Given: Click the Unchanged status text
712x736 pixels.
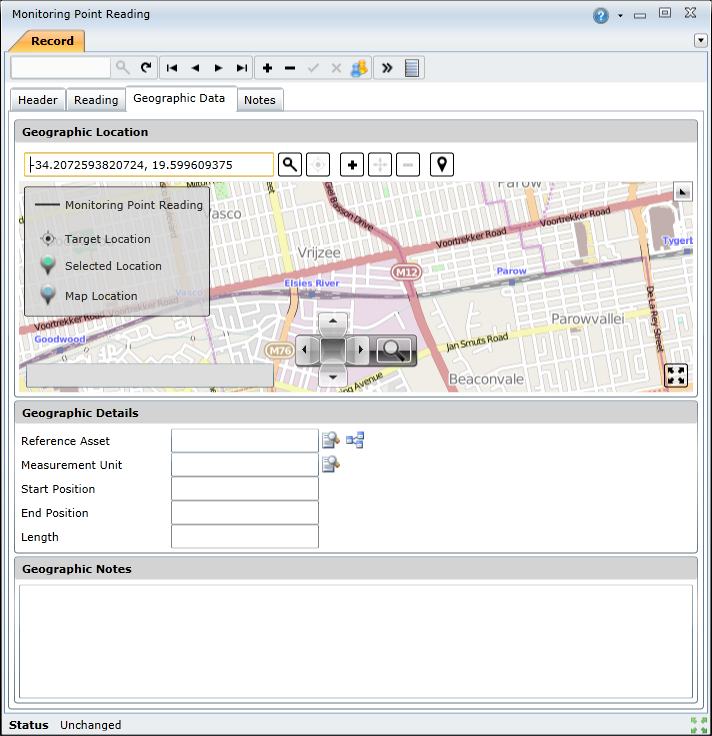Looking at the screenshot, I should point(91,725).
